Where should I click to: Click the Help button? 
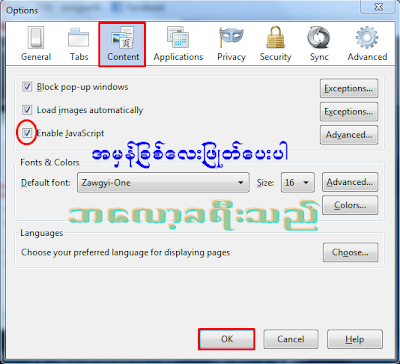[x=355, y=339]
